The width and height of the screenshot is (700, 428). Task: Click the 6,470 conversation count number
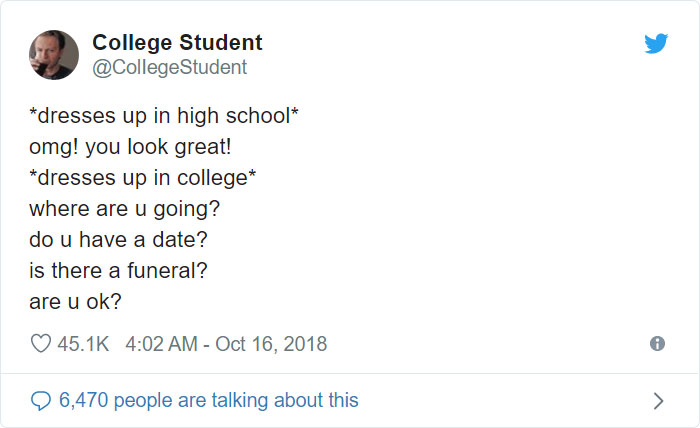point(84,401)
